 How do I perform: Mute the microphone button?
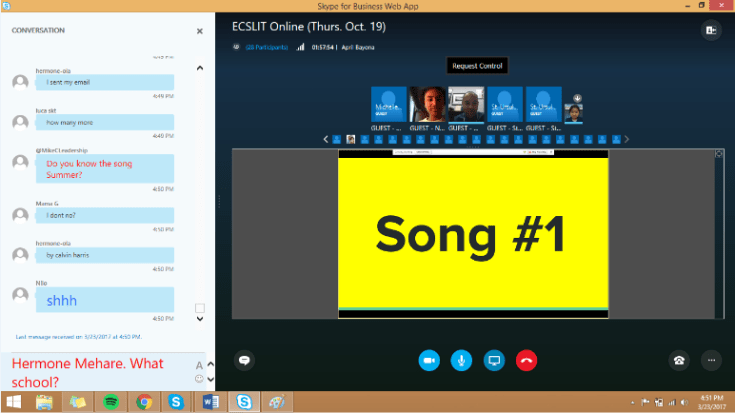[x=461, y=360]
